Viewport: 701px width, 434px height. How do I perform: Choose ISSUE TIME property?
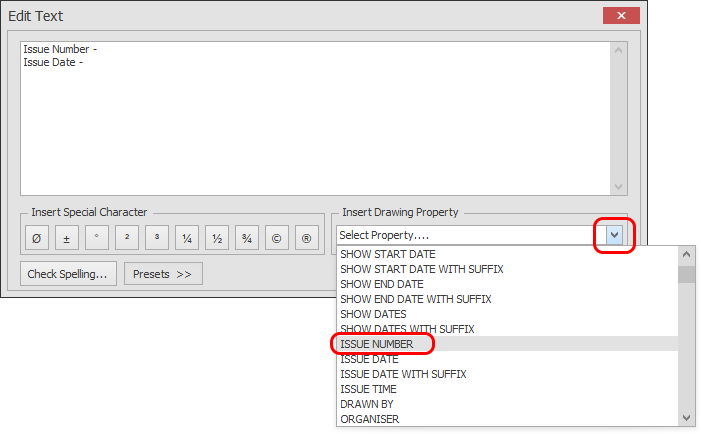(x=507, y=389)
